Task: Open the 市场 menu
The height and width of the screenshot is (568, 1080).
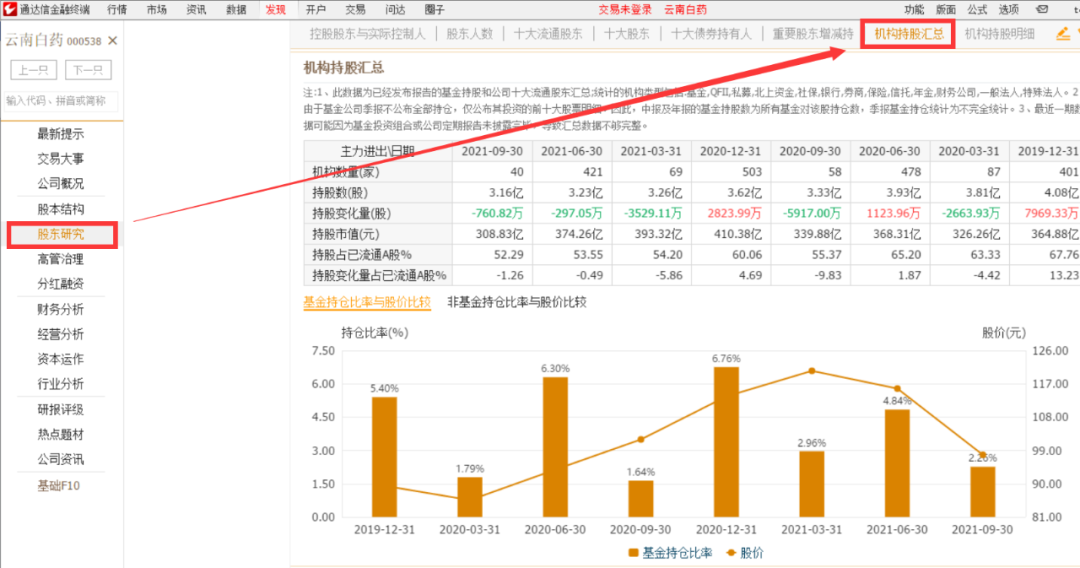Action: (156, 10)
